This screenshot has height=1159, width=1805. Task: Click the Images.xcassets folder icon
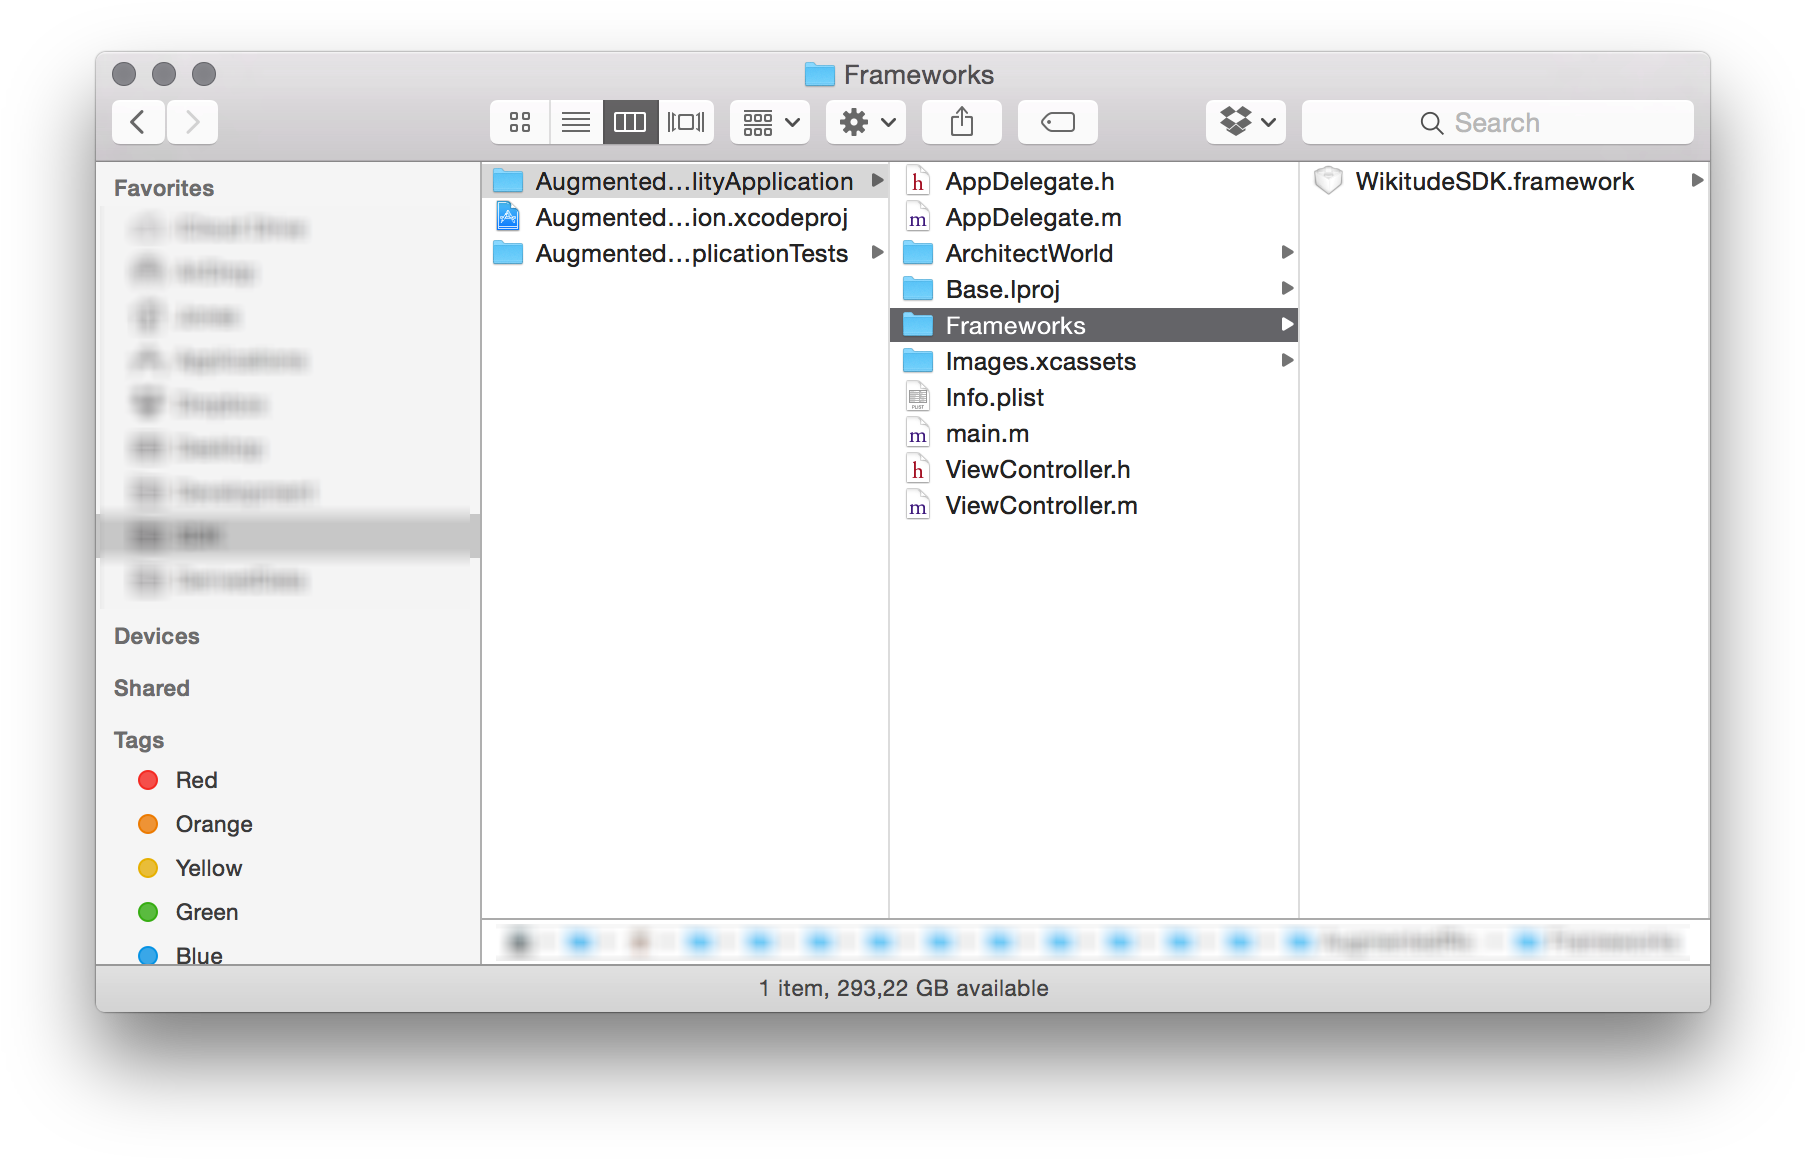point(918,361)
